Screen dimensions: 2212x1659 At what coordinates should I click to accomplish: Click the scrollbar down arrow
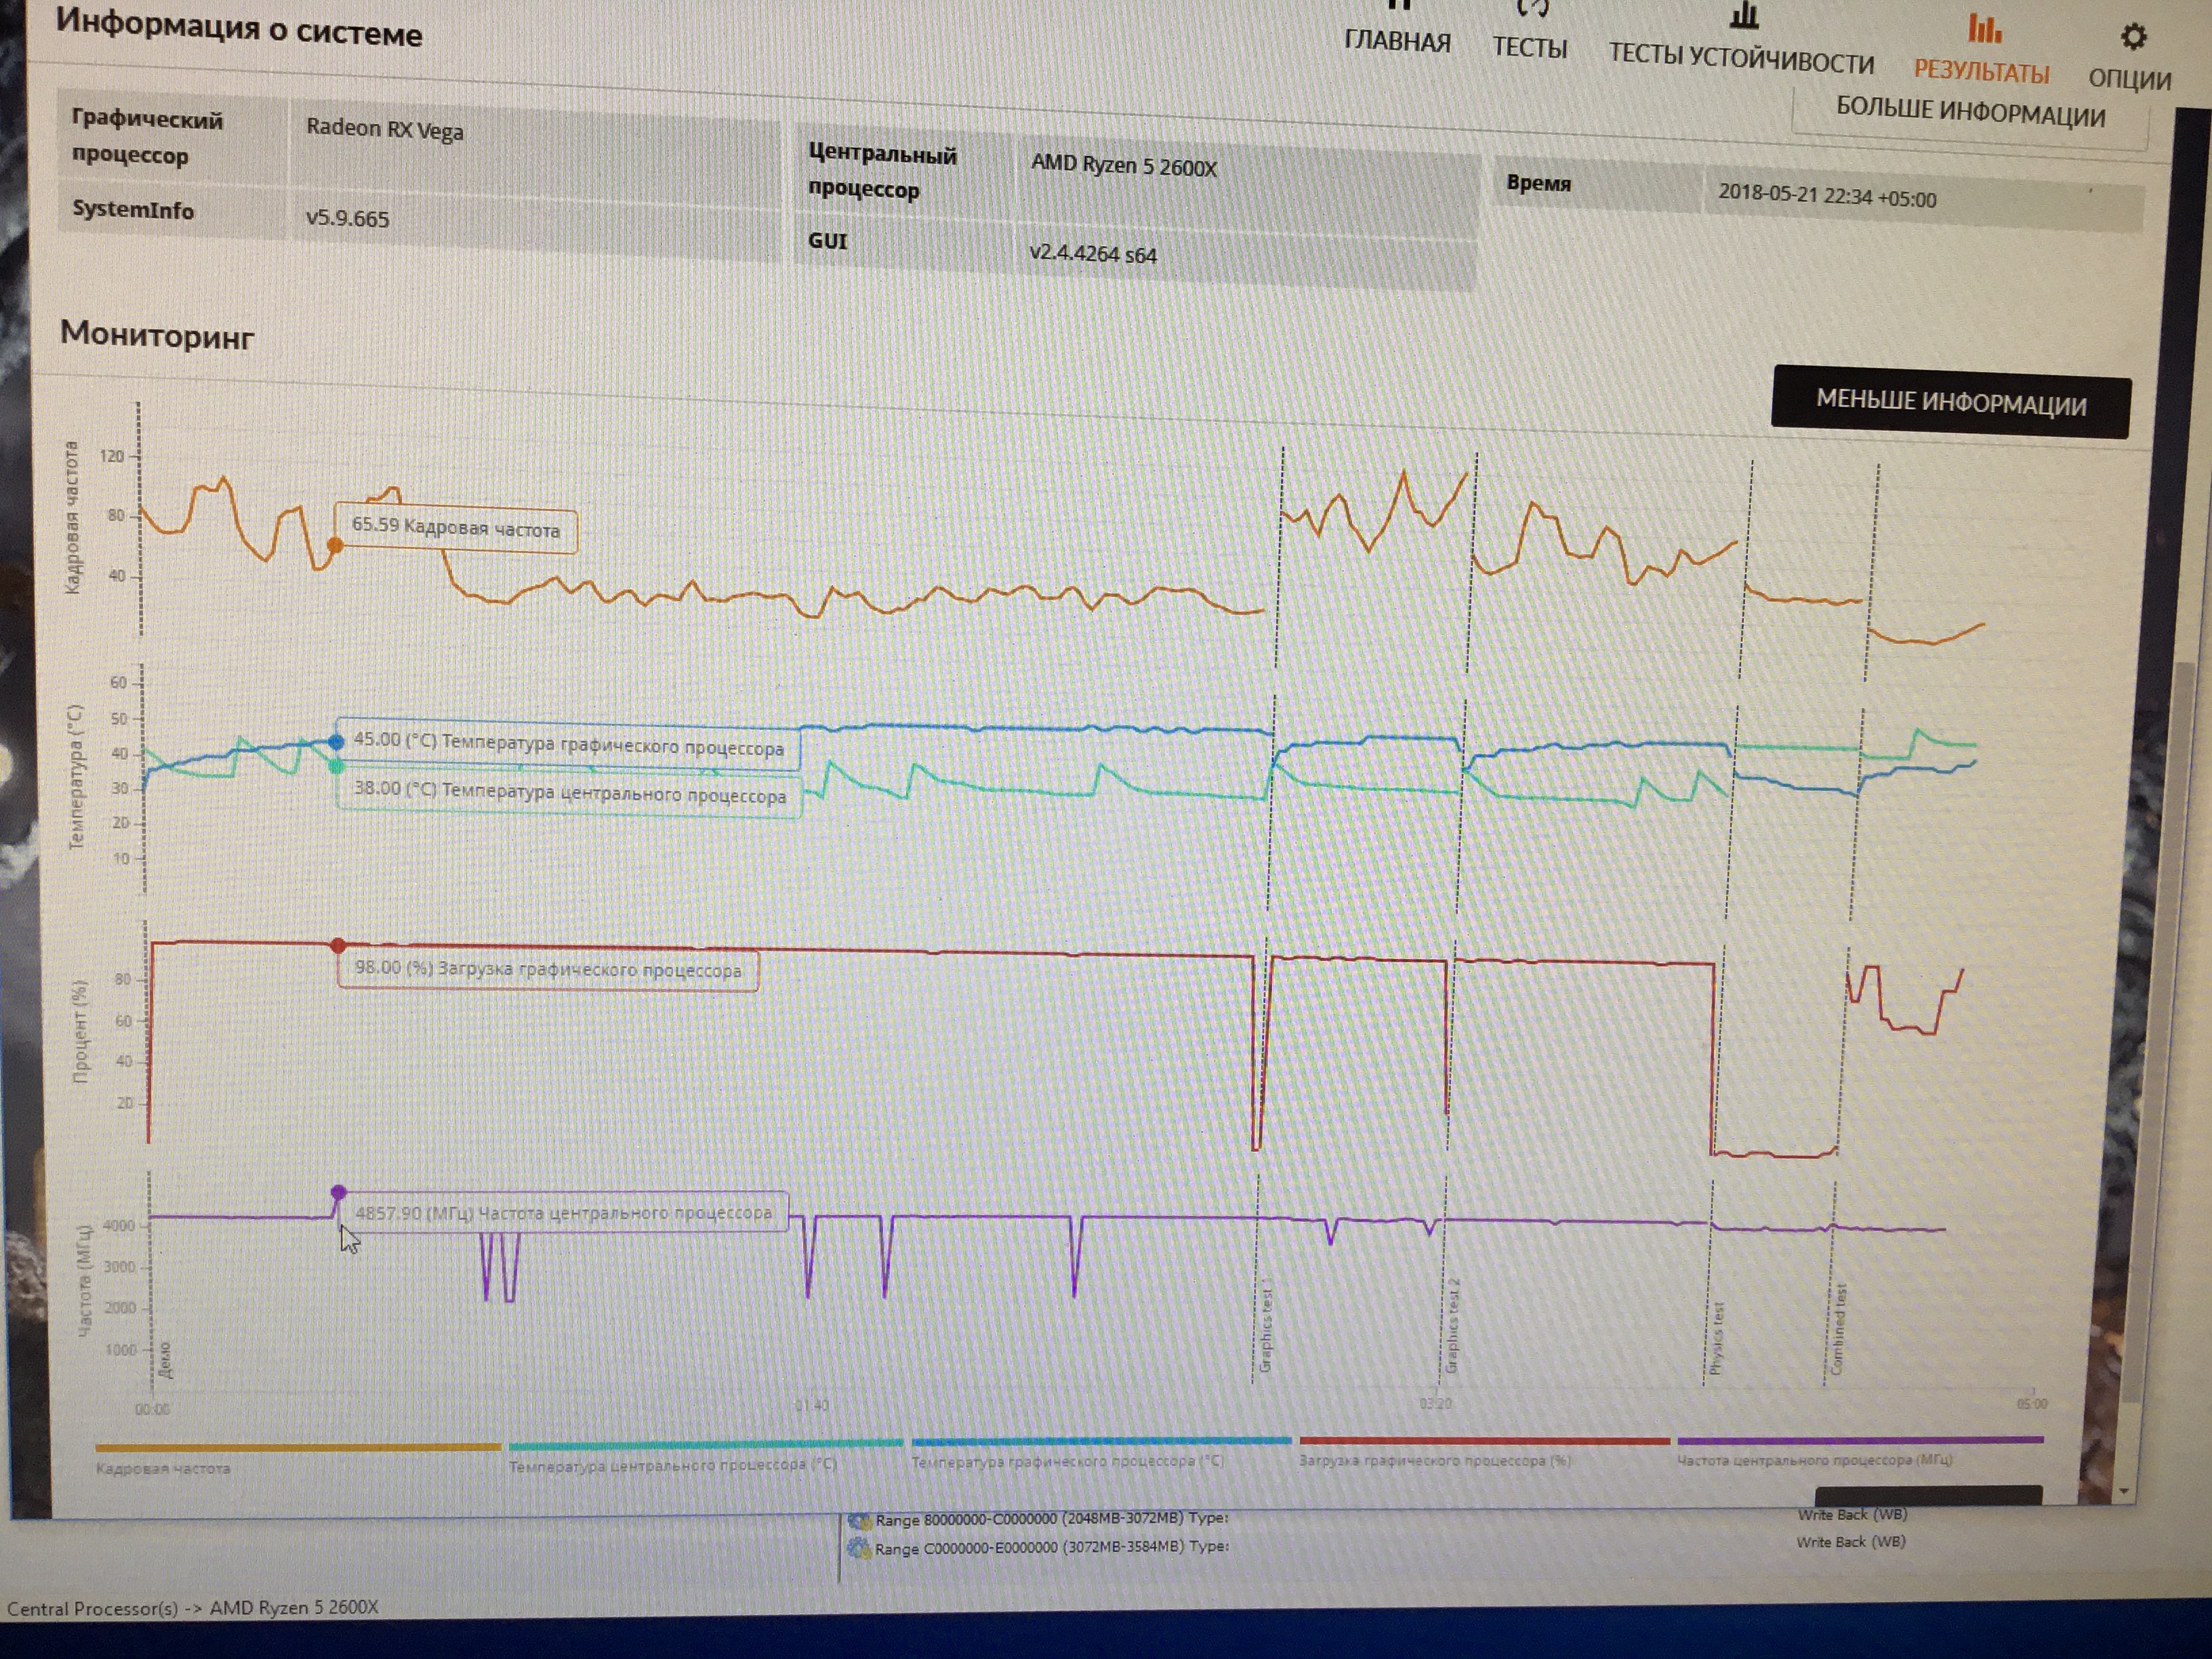pos(2124,1492)
